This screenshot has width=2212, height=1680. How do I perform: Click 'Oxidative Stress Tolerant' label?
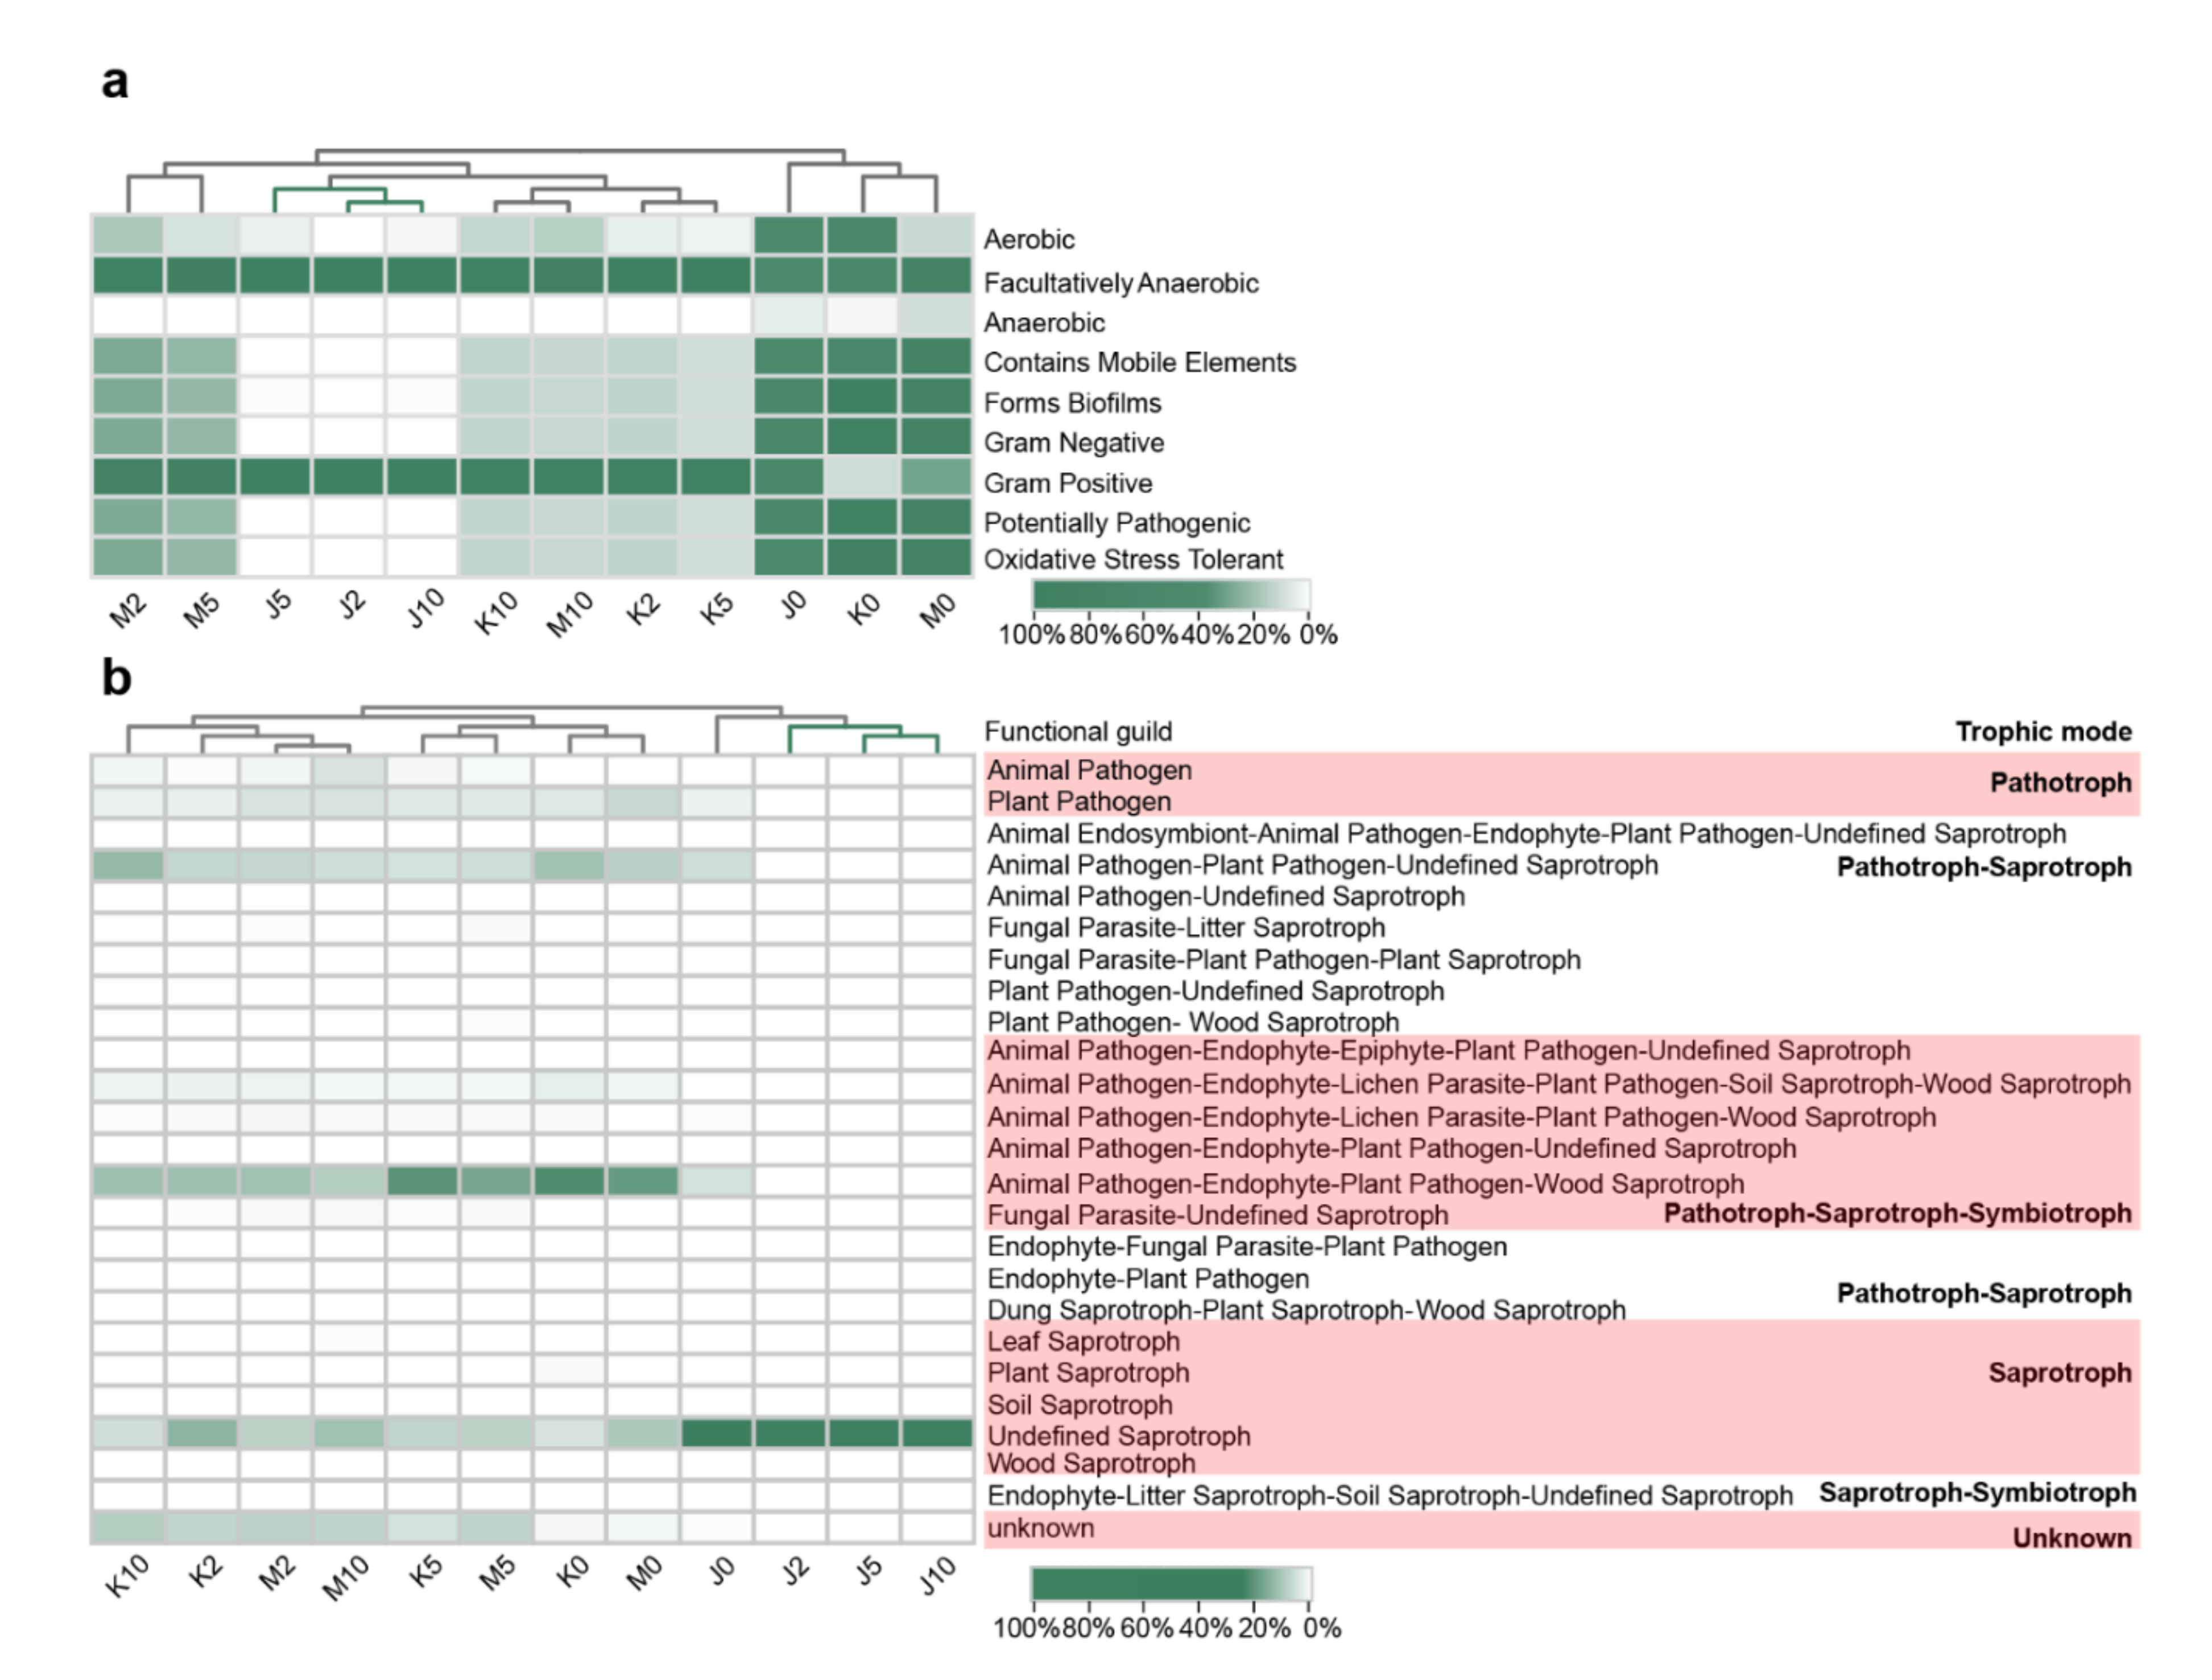coord(1133,559)
